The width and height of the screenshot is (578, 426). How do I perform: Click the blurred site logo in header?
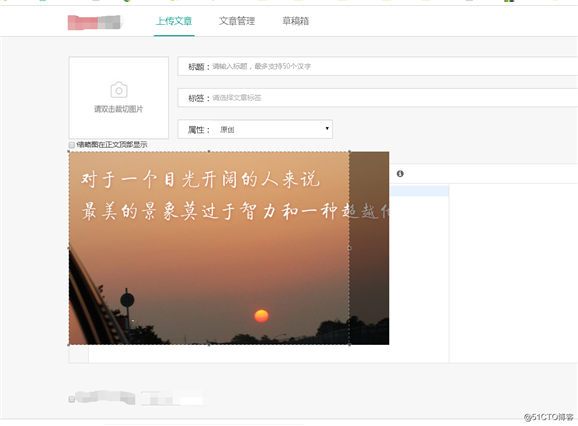94,22
